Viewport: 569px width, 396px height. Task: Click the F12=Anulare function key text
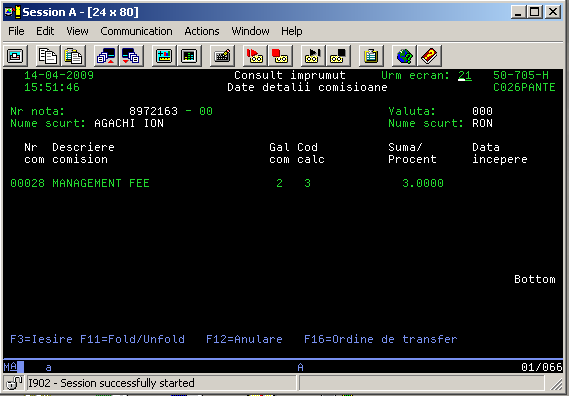pyautogui.click(x=244, y=339)
